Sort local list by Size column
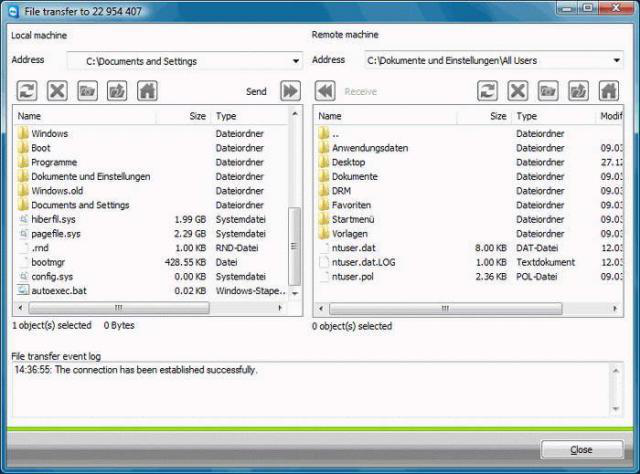The image size is (640, 474). (183, 116)
